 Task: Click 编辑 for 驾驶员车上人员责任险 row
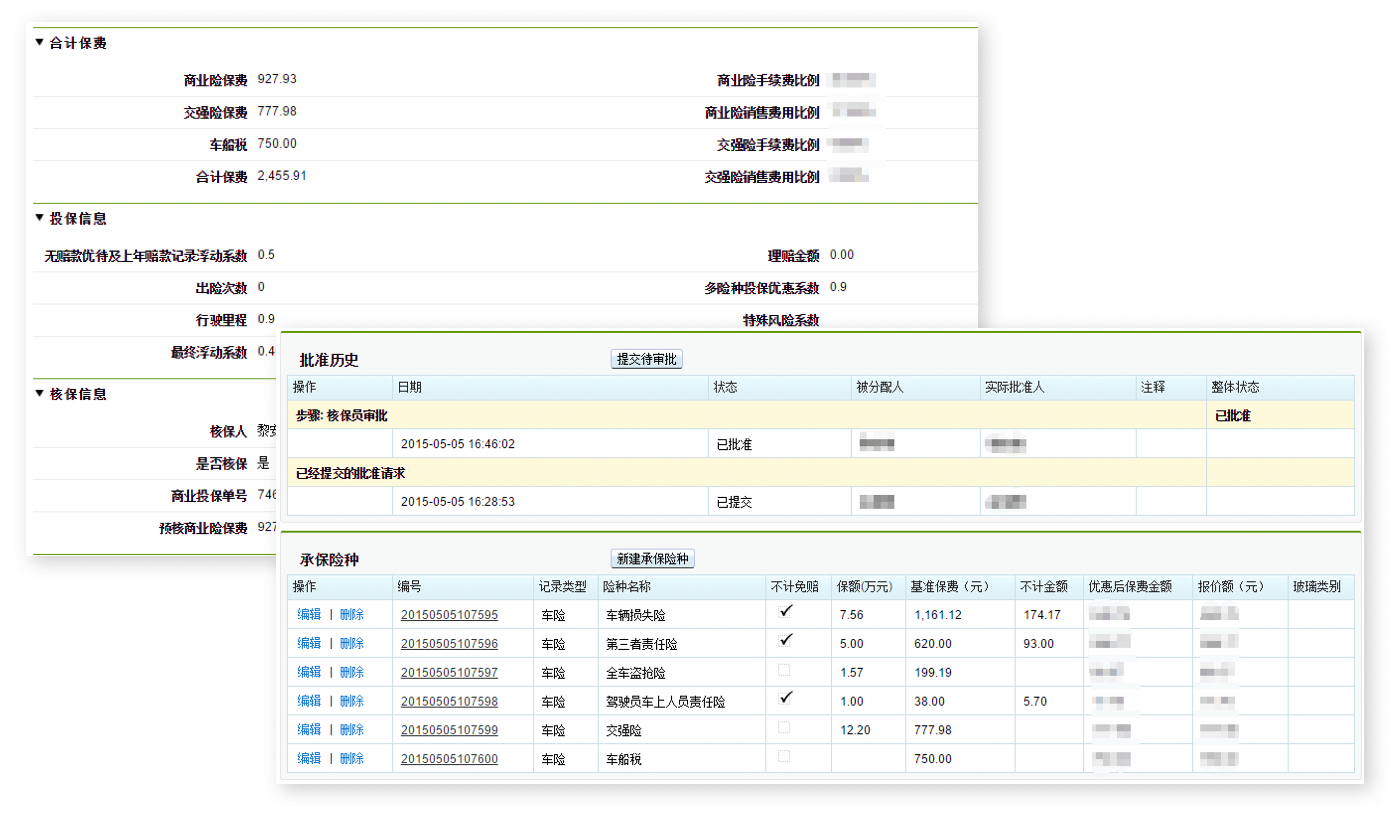(309, 701)
